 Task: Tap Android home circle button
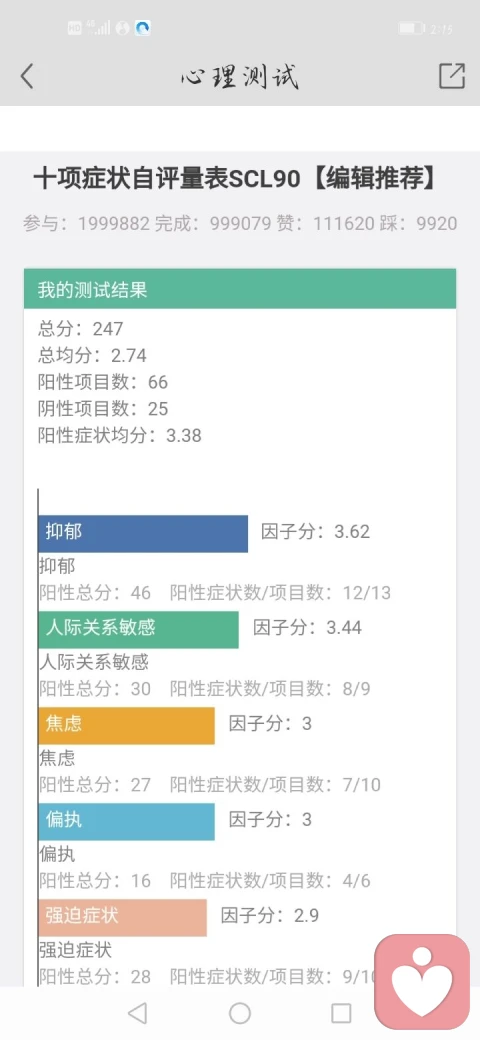pos(240,1013)
